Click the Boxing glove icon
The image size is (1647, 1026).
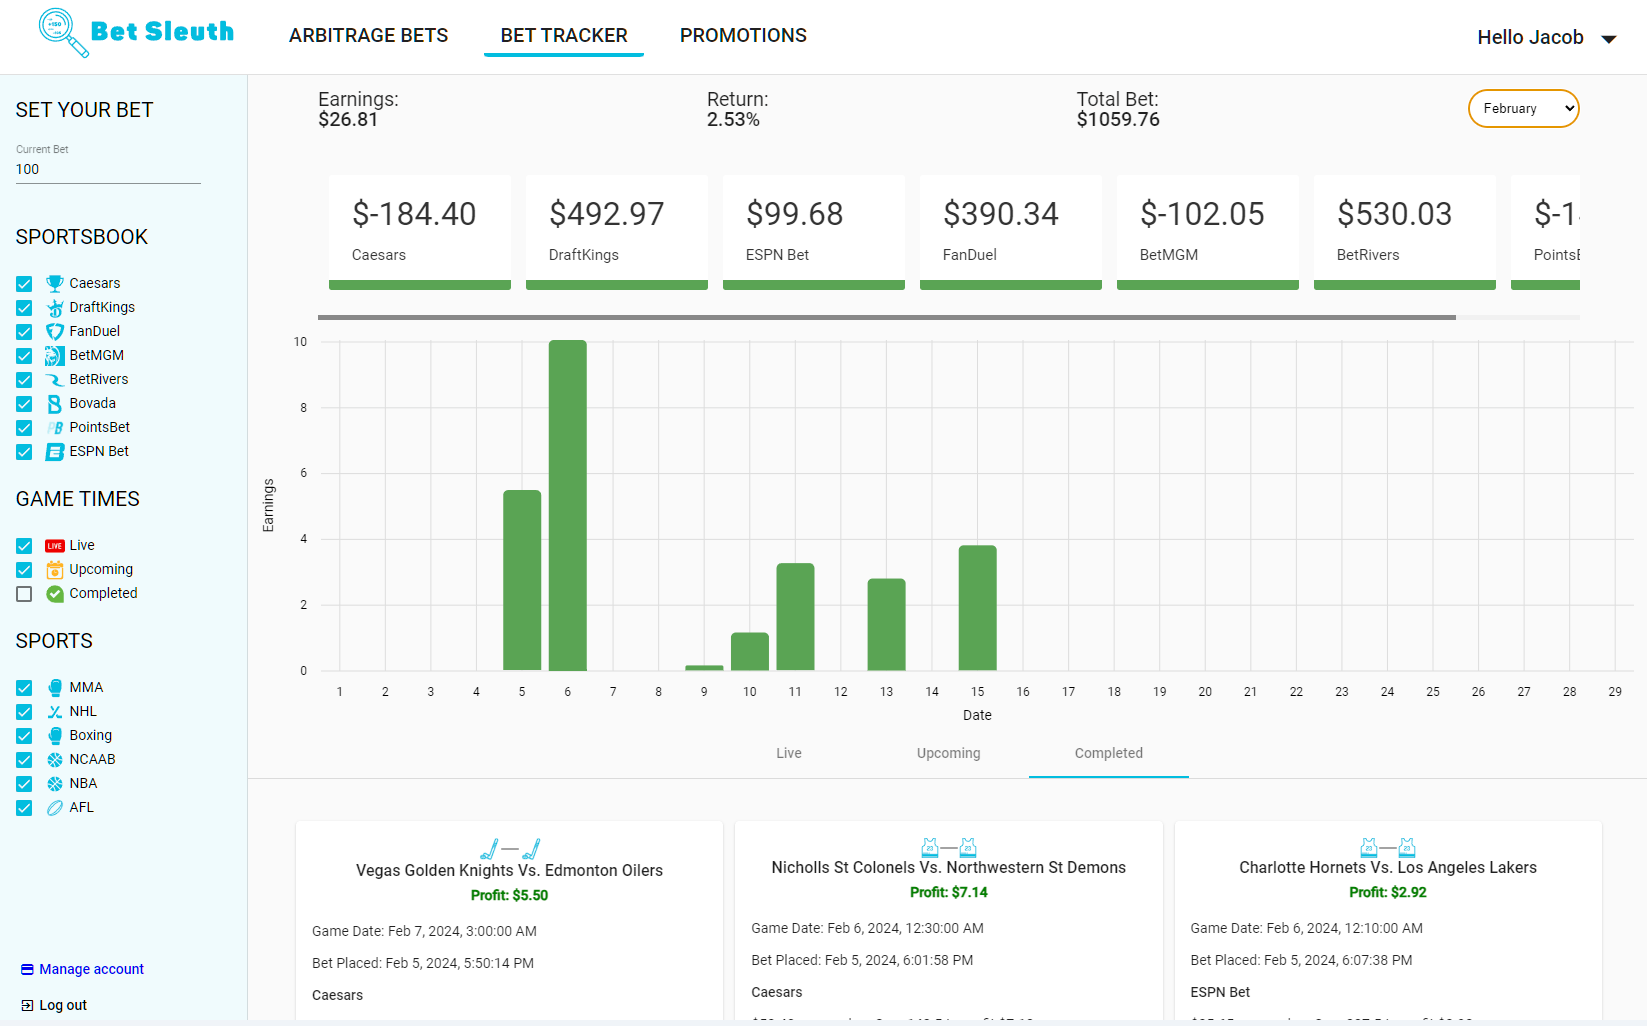[x=55, y=736]
